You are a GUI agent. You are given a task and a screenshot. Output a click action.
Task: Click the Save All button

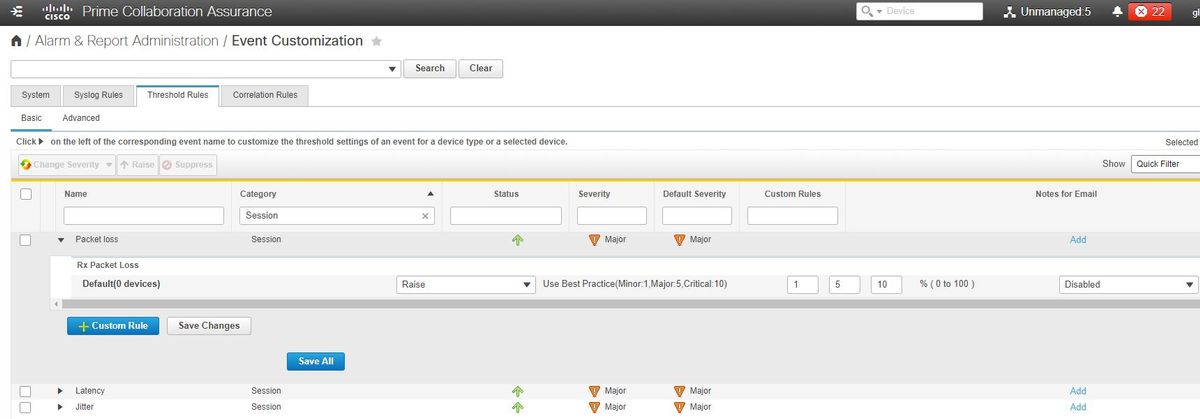point(316,361)
